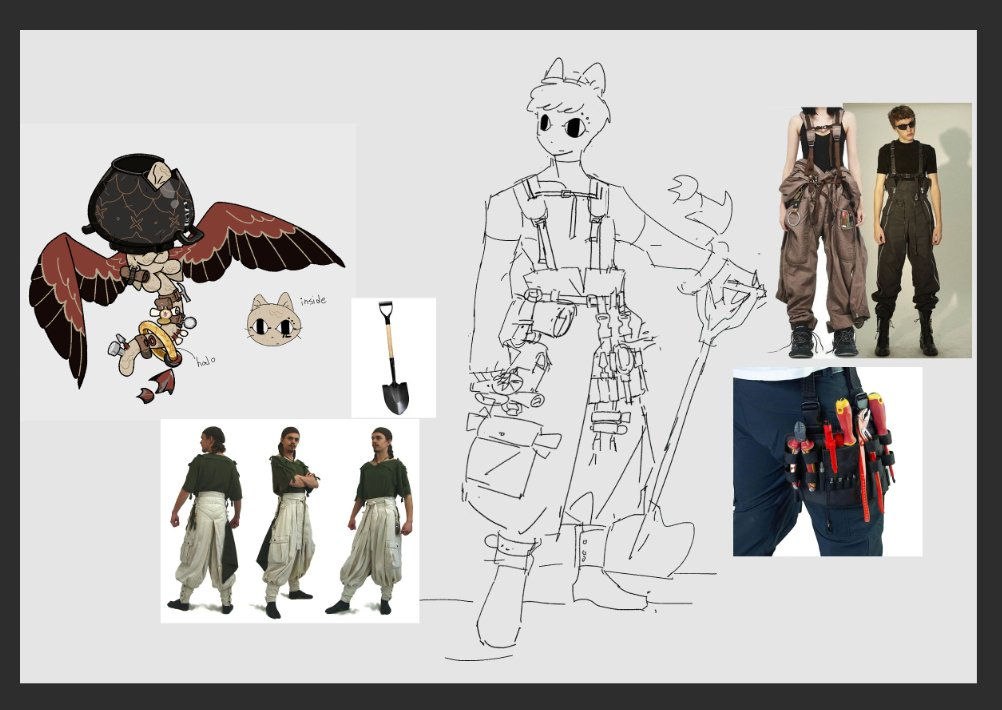The width and height of the screenshot is (1002, 710).
Task: Click the shovel reference image
Action: [x=393, y=357]
